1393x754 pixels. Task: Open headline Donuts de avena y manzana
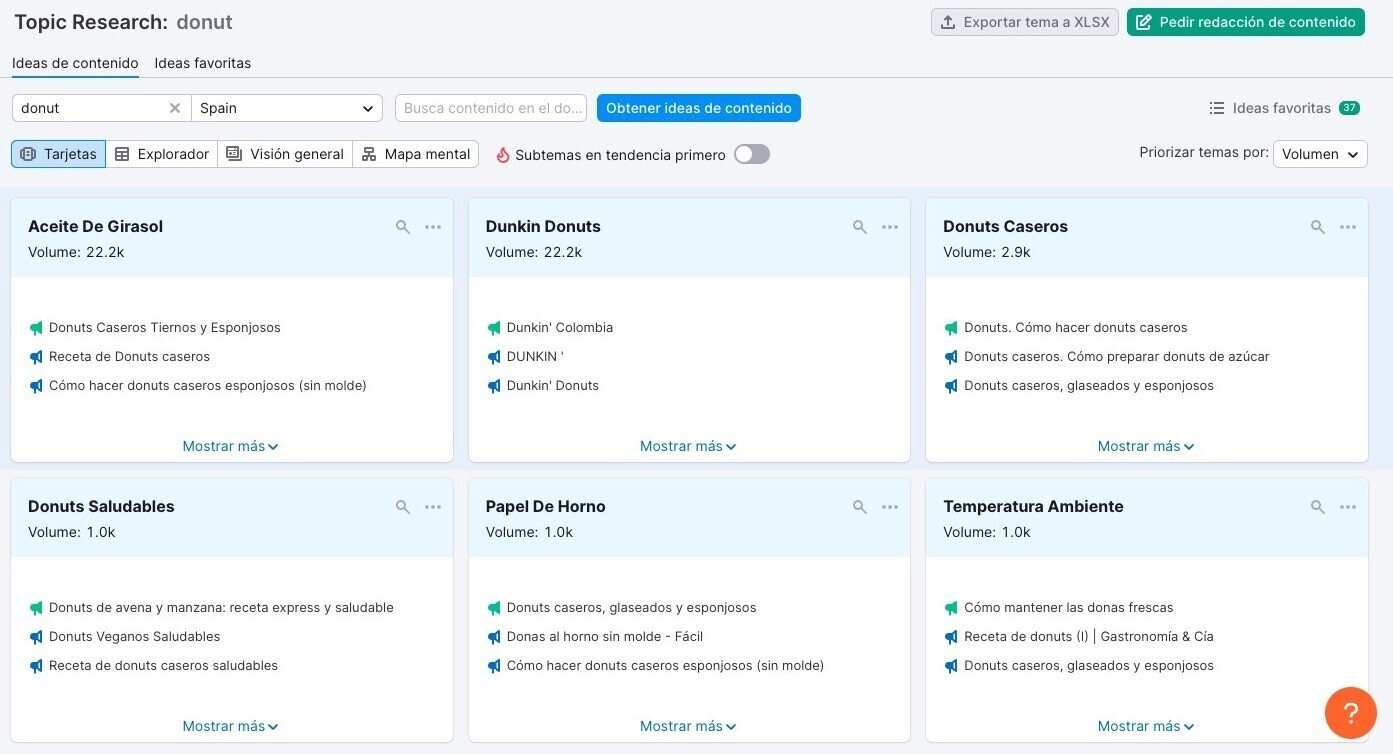(x=221, y=608)
